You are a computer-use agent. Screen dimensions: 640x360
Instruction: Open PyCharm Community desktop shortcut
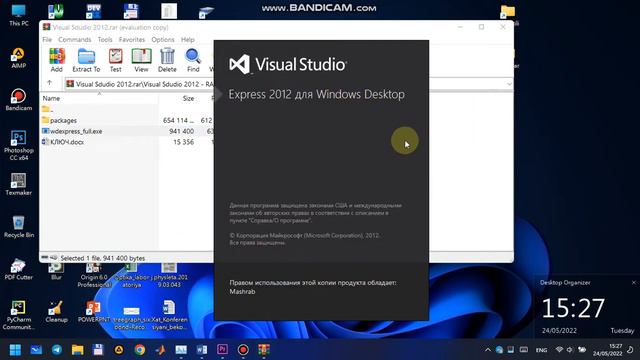point(19,315)
